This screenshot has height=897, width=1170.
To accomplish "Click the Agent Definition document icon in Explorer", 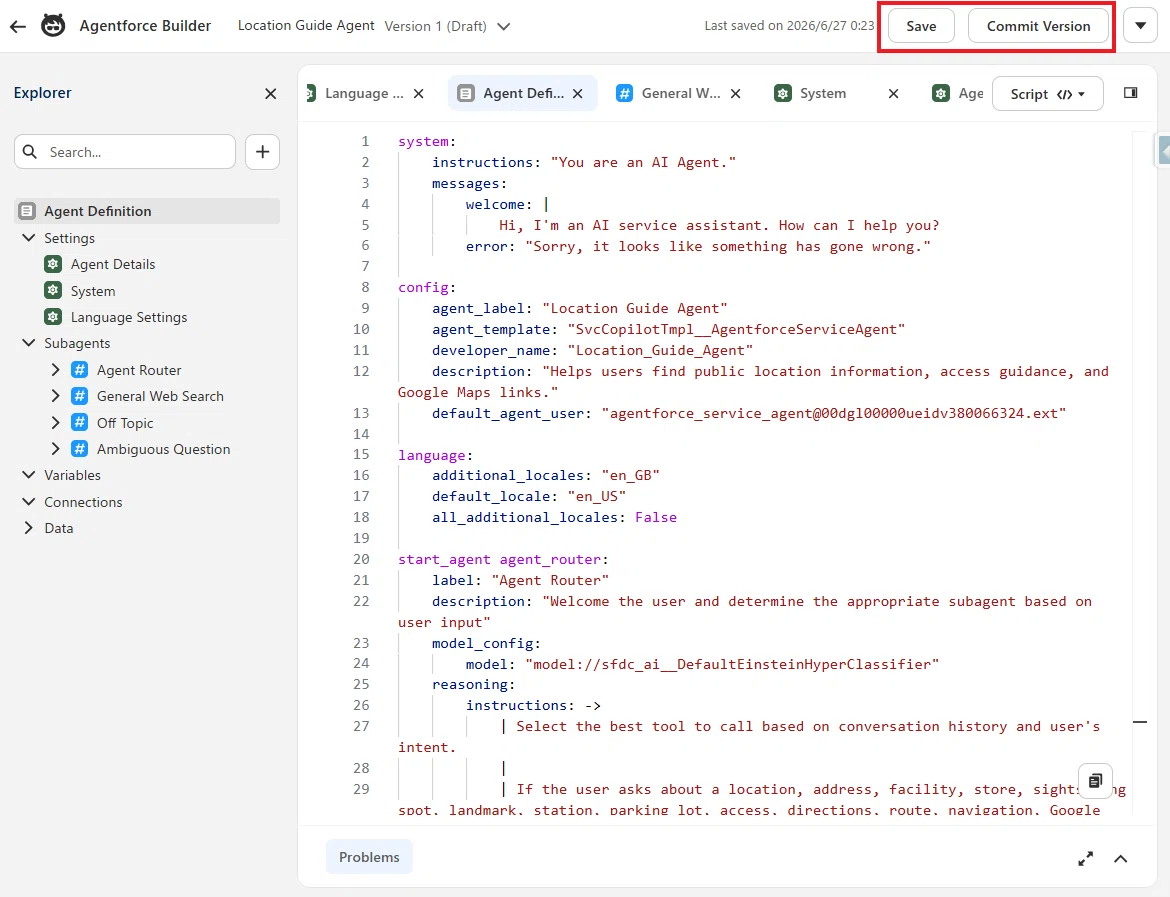I will [x=27, y=211].
